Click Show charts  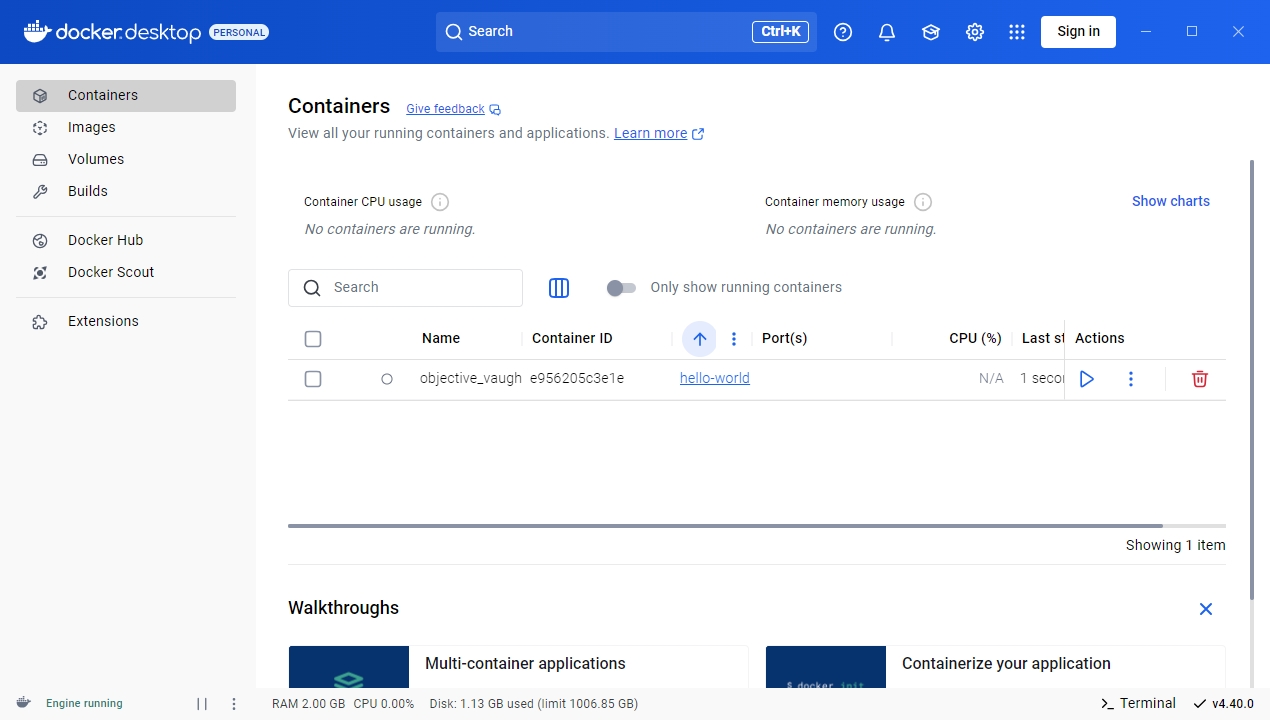coord(1170,202)
